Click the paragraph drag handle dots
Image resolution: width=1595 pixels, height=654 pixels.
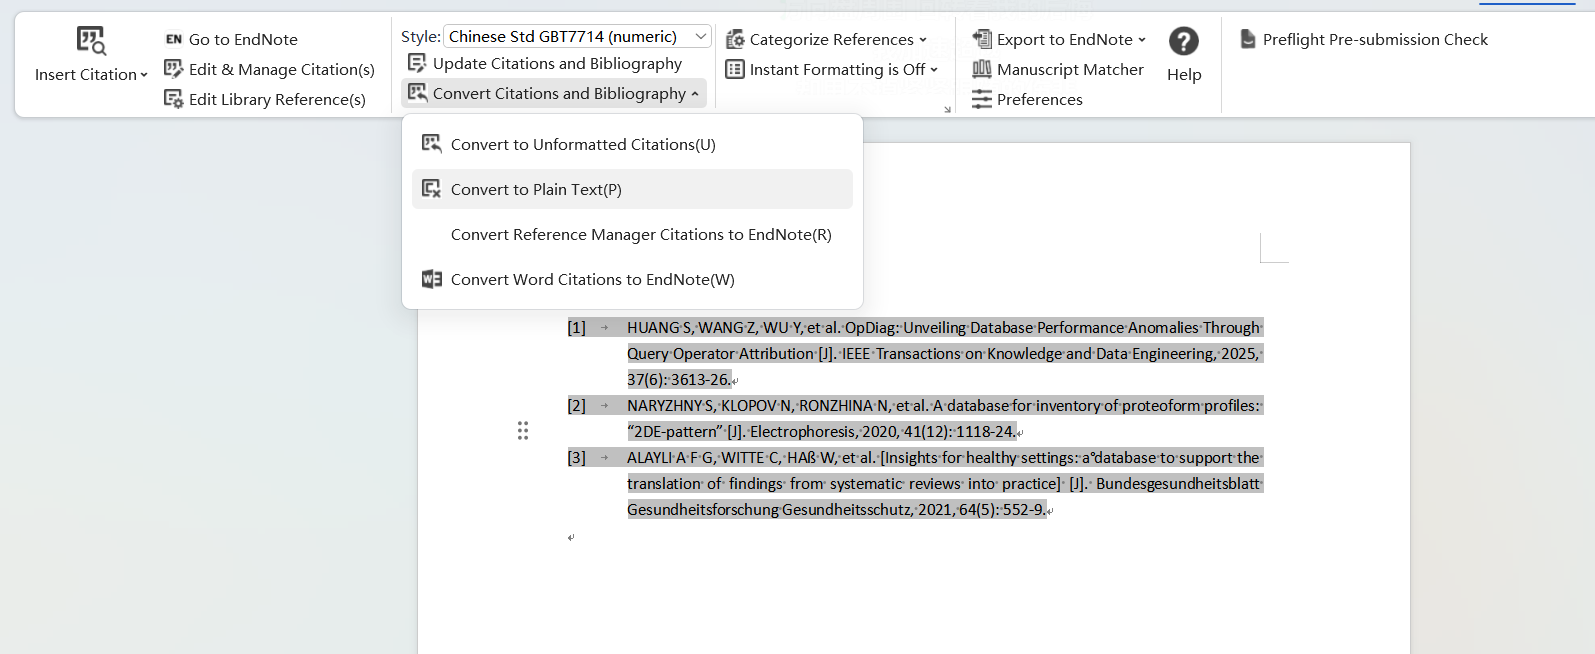(x=523, y=431)
